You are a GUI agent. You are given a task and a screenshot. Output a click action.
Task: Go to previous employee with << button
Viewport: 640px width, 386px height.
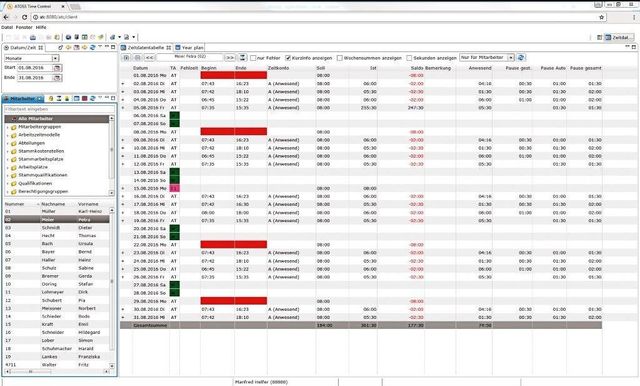[150, 58]
